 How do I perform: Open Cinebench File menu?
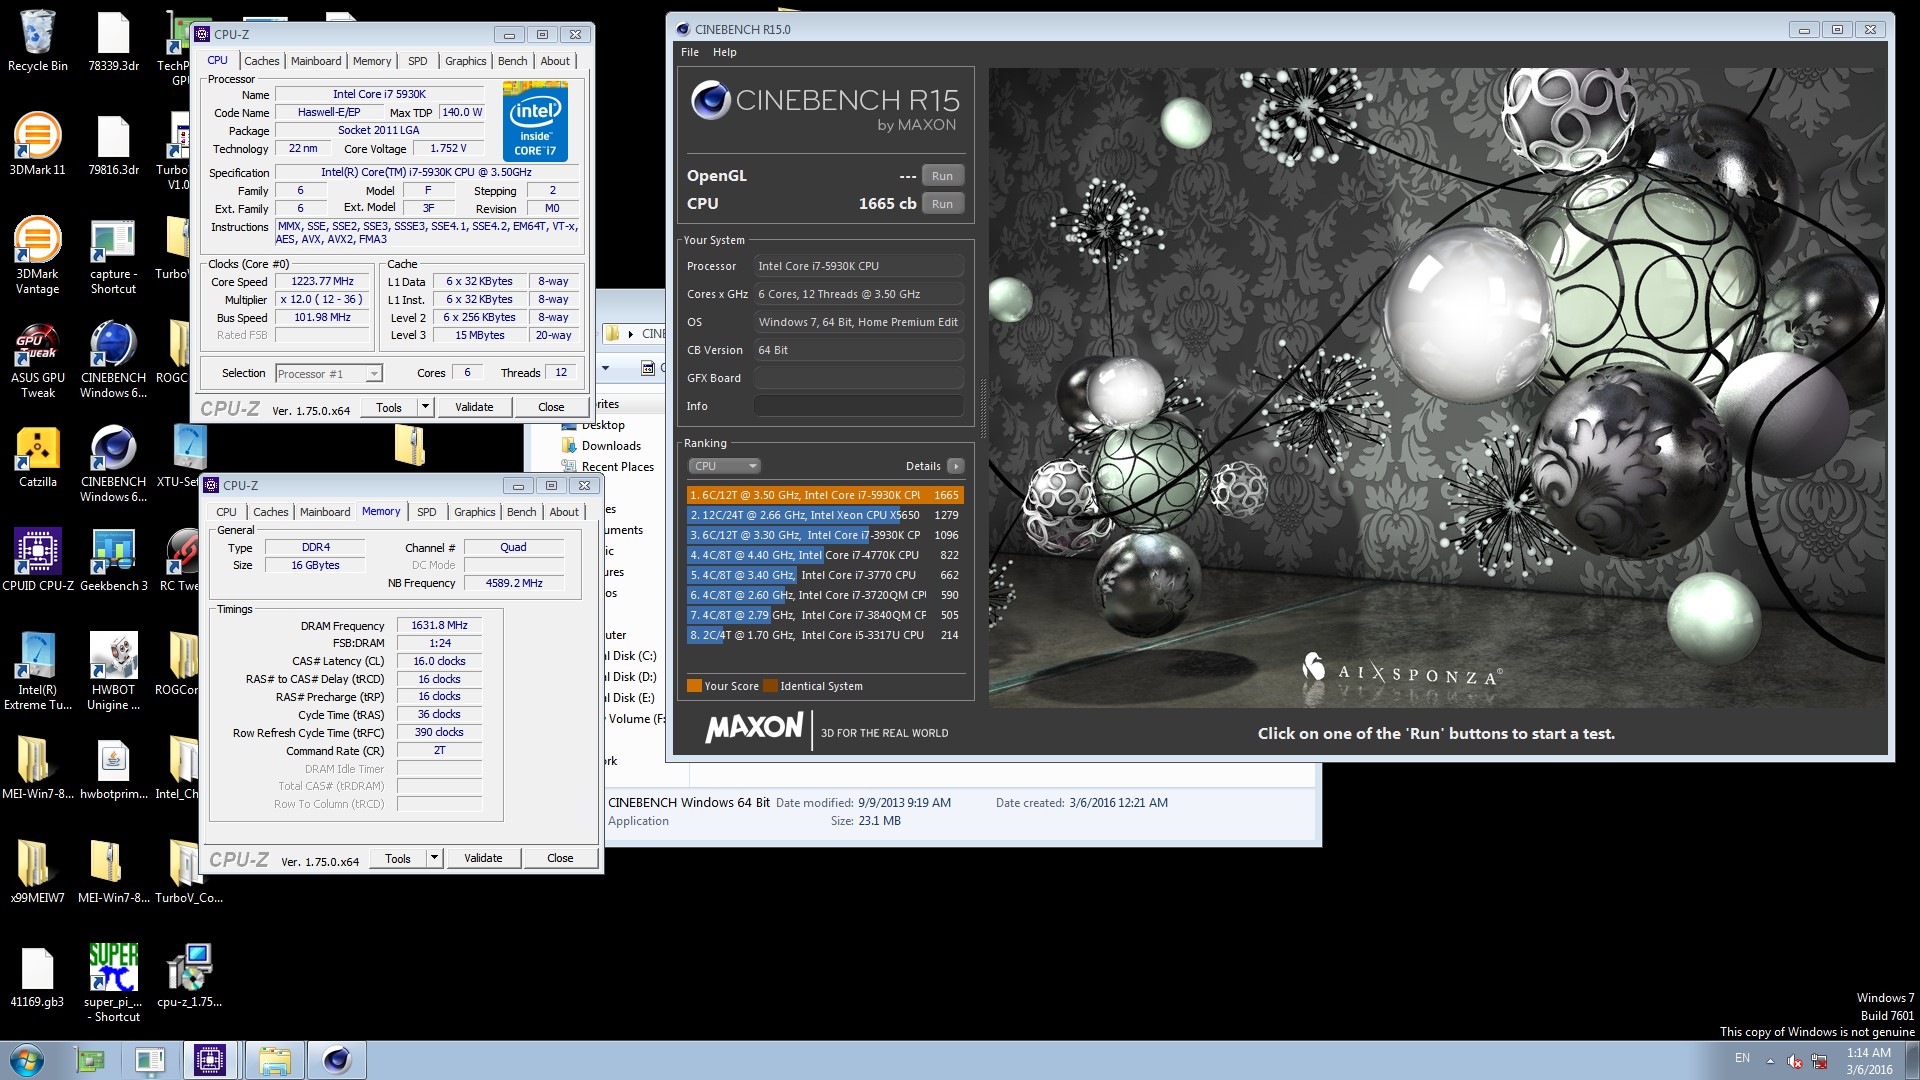click(690, 52)
